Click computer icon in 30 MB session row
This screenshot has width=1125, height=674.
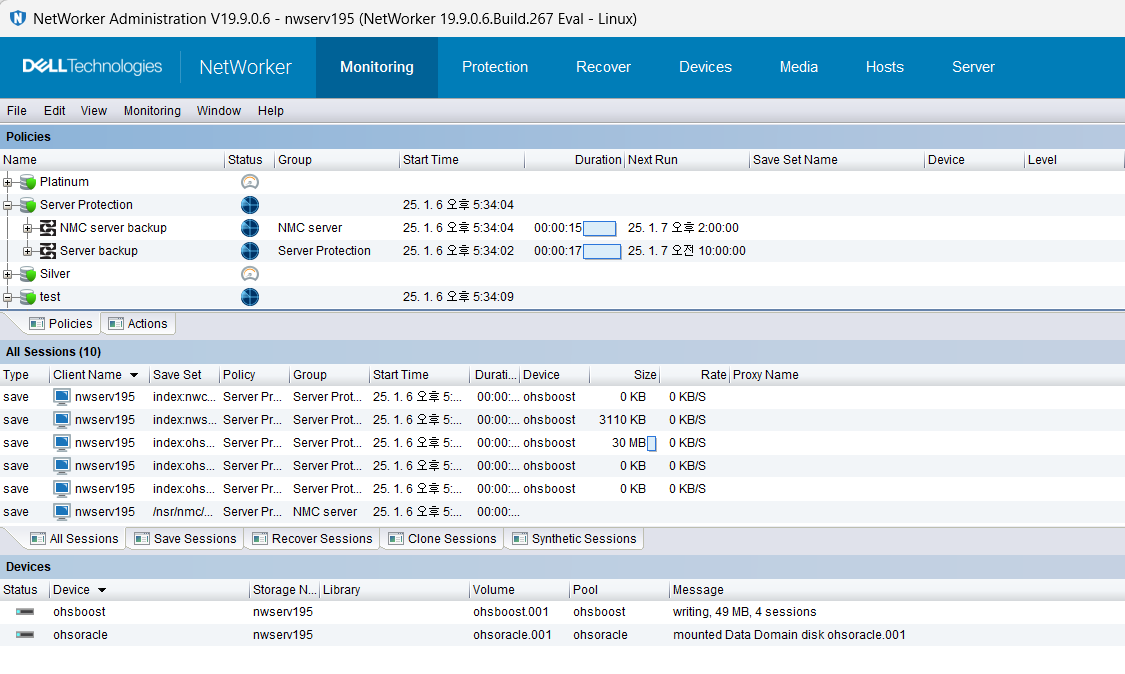(62, 442)
